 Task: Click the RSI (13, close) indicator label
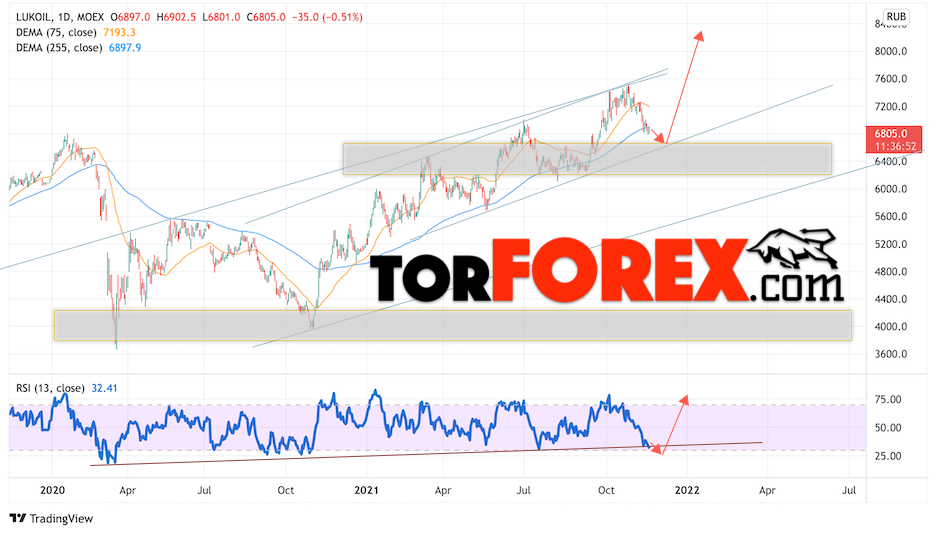click(50, 388)
